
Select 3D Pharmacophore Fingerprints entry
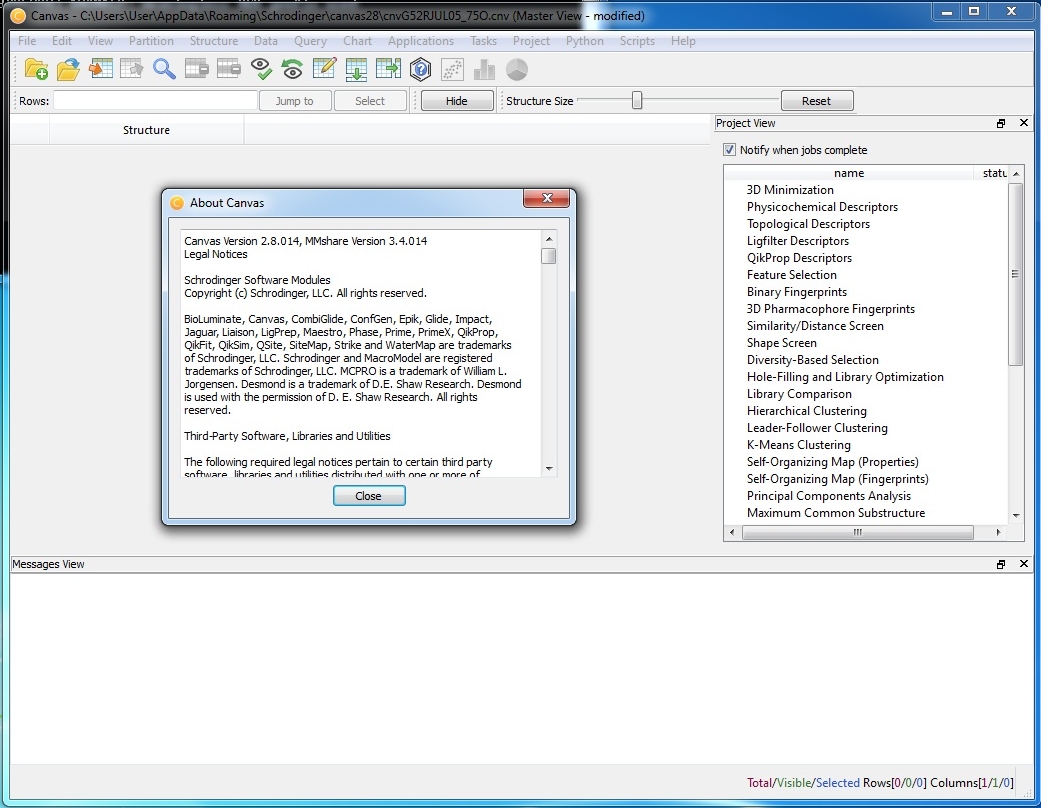[831, 309]
